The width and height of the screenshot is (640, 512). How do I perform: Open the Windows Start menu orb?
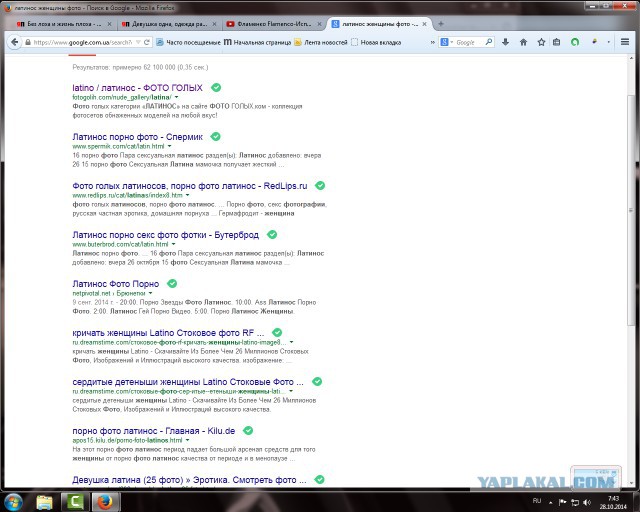13,502
